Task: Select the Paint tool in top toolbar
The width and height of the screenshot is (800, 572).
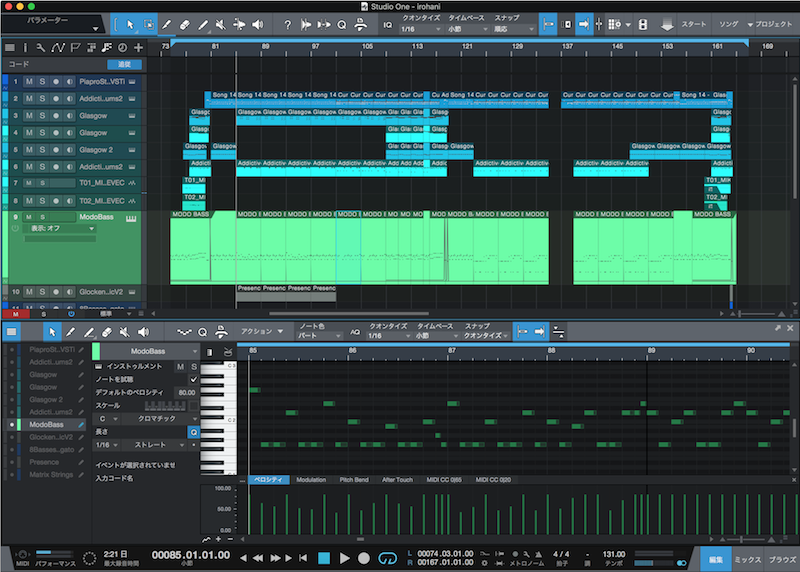Action: [203, 24]
